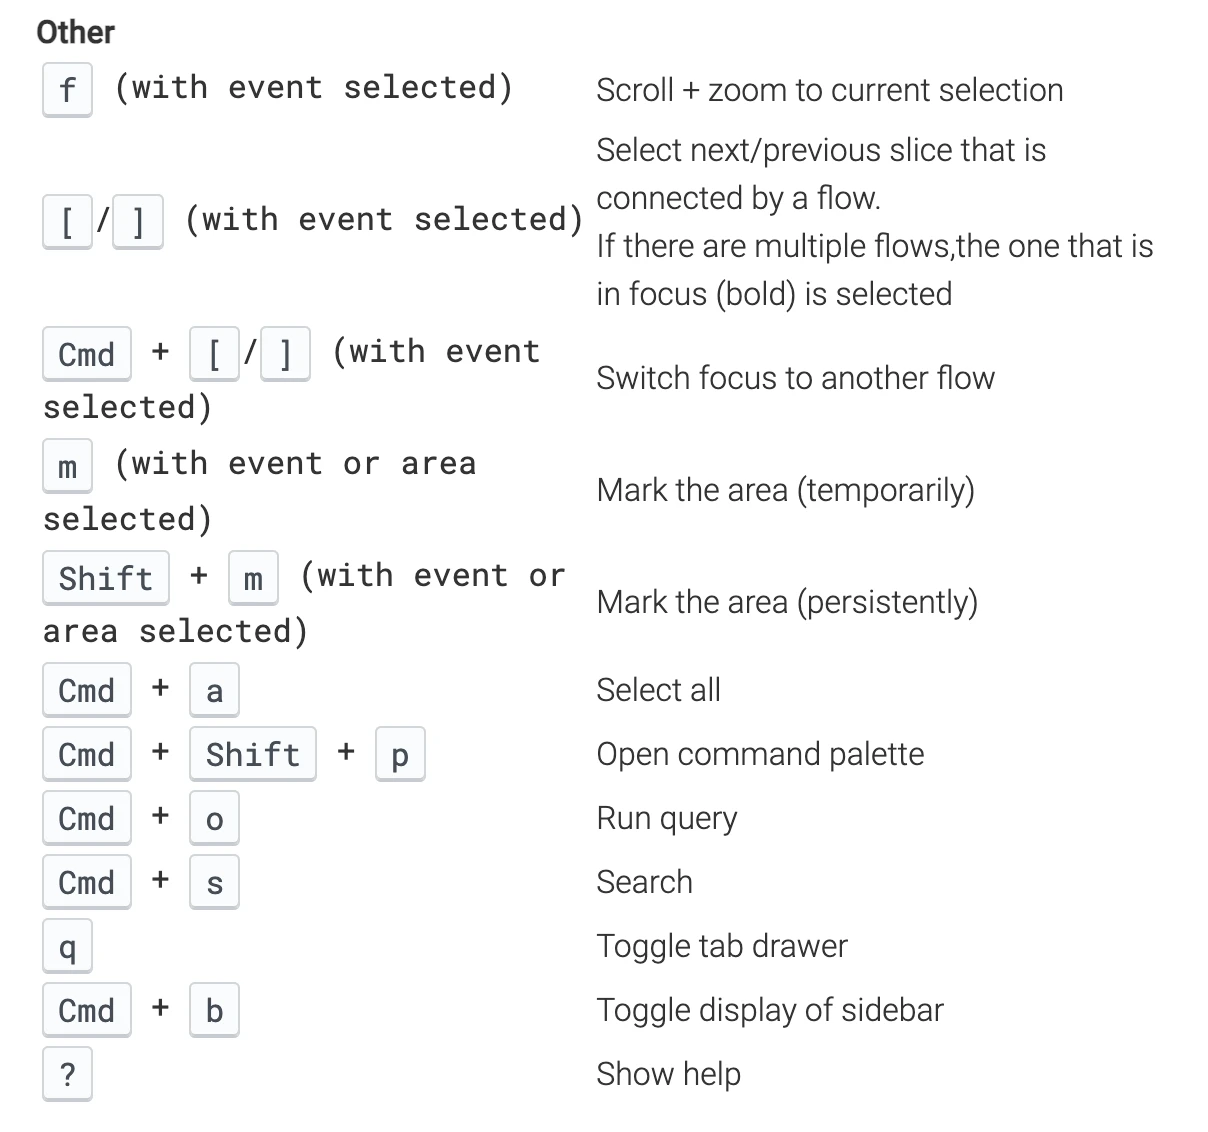Click the "f" key cap
Image resolution: width=1208 pixels, height=1132 pixels.
tap(67, 90)
